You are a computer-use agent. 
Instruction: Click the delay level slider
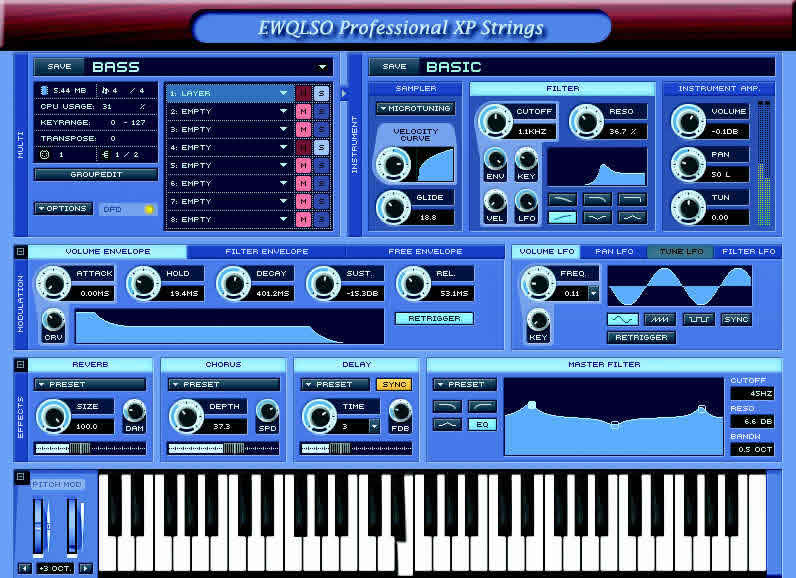click(356, 448)
